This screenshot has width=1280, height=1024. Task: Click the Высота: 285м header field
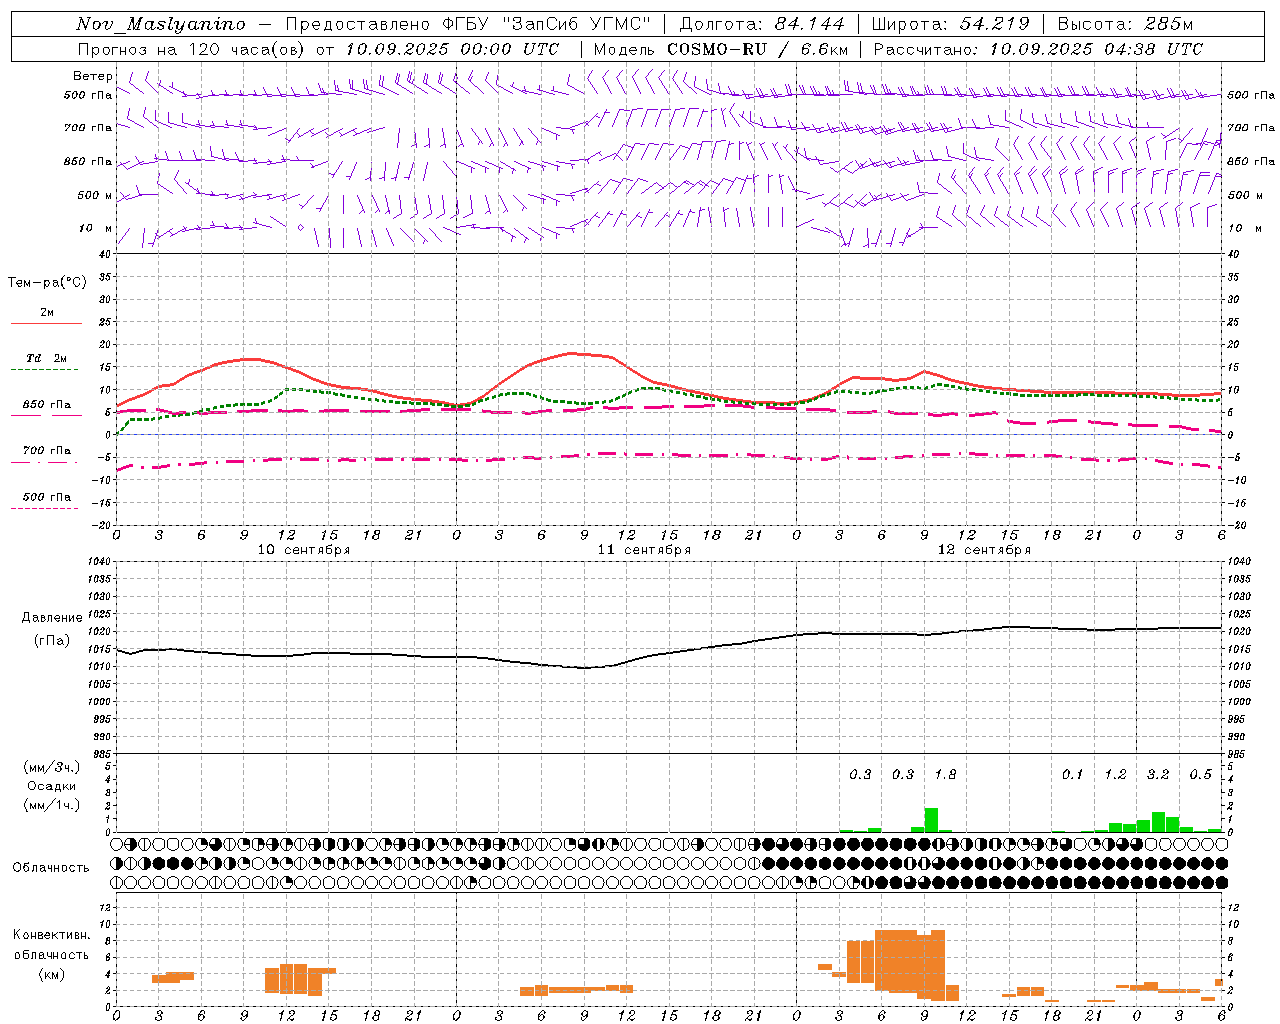pyautogui.click(x=1125, y=24)
